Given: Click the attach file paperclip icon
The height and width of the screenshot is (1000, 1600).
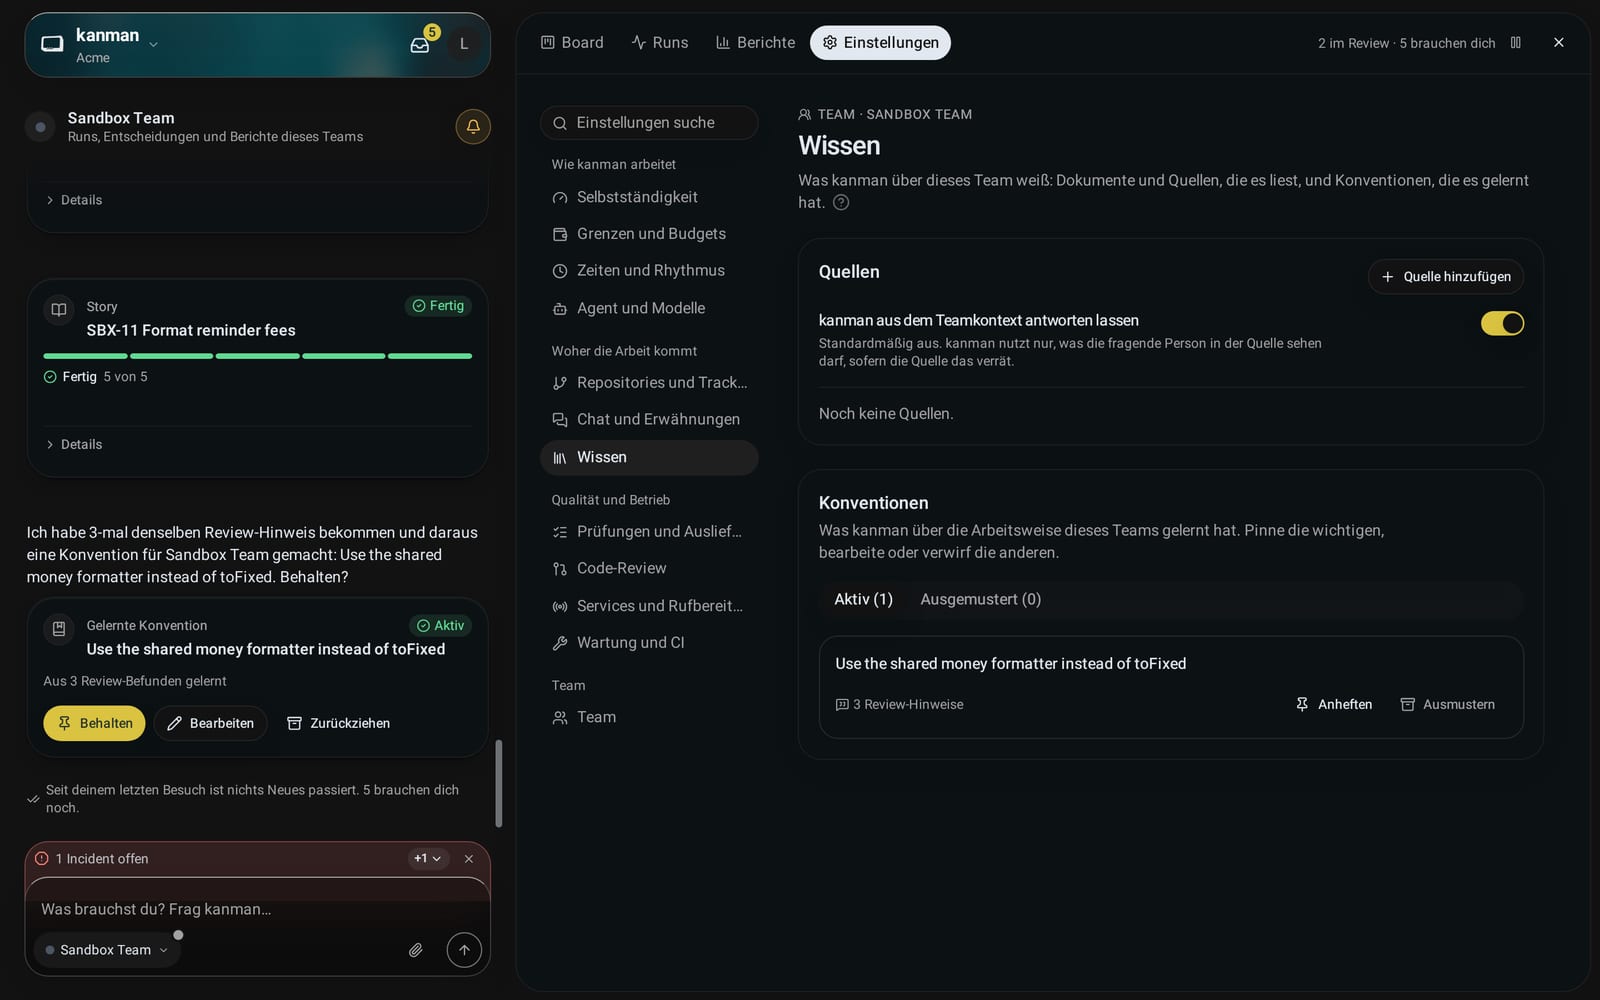Looking at the screenshot, I should click(416, 950).
